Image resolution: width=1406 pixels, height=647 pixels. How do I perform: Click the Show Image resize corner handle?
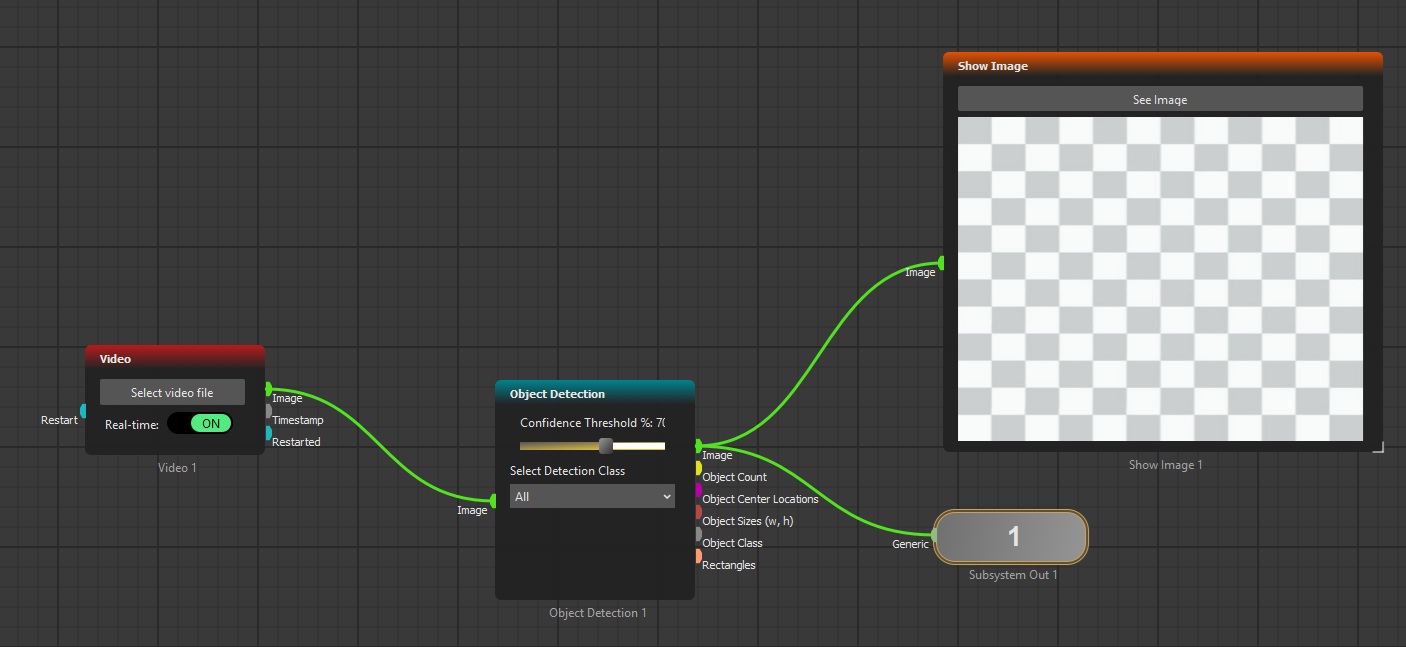pos(1378,447)
